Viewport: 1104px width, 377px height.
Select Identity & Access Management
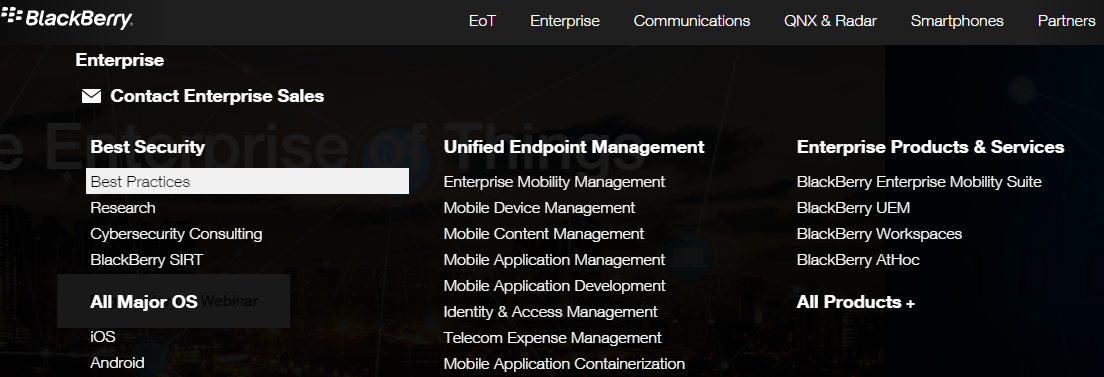coord(551,311)
